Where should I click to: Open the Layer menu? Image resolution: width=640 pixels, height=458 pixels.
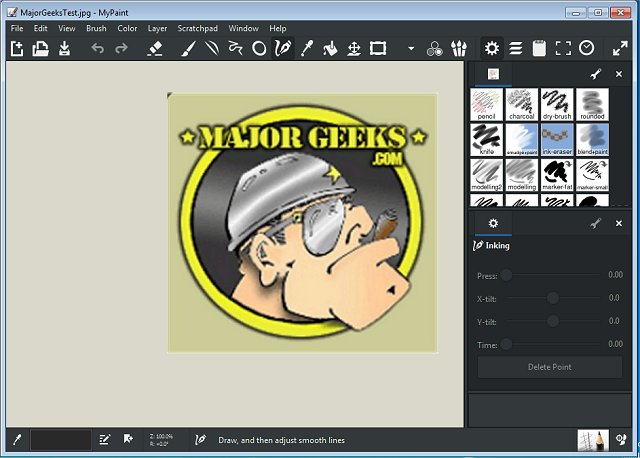pos(157,28)
